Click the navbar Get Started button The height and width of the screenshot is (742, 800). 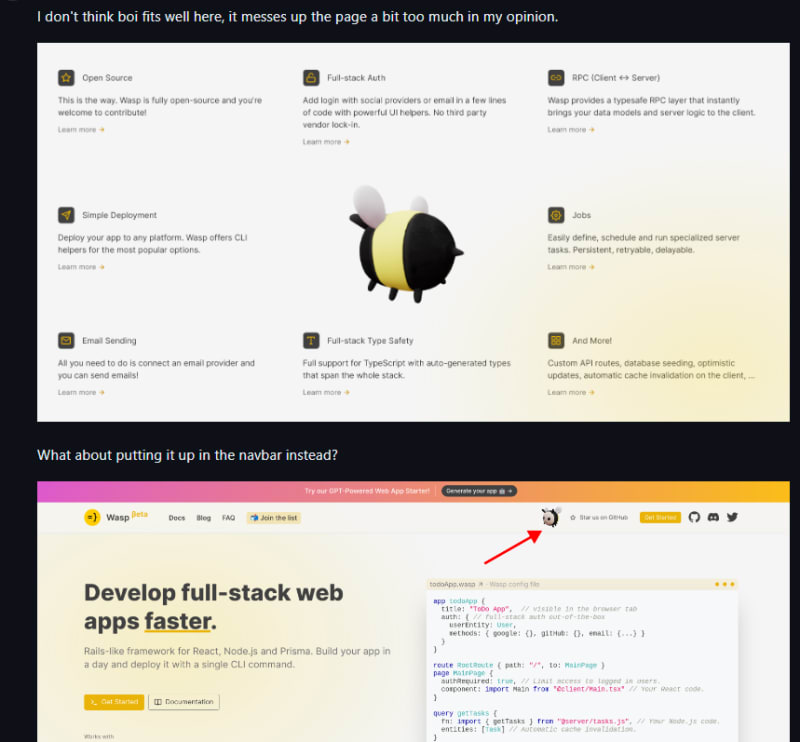[x=660, y=517]
